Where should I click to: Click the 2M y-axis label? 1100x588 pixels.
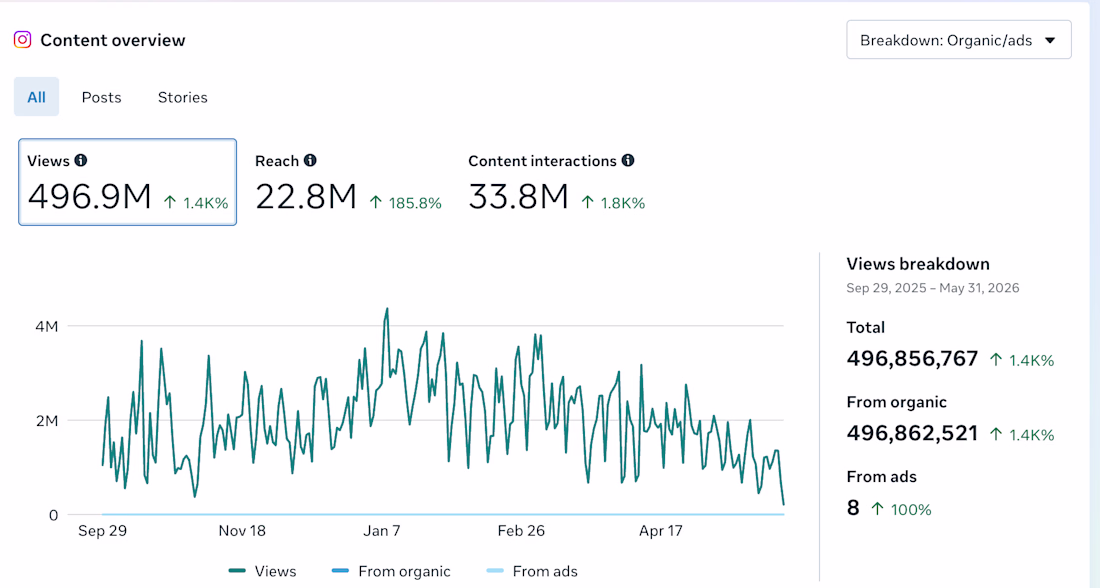(x=47, y=421)
